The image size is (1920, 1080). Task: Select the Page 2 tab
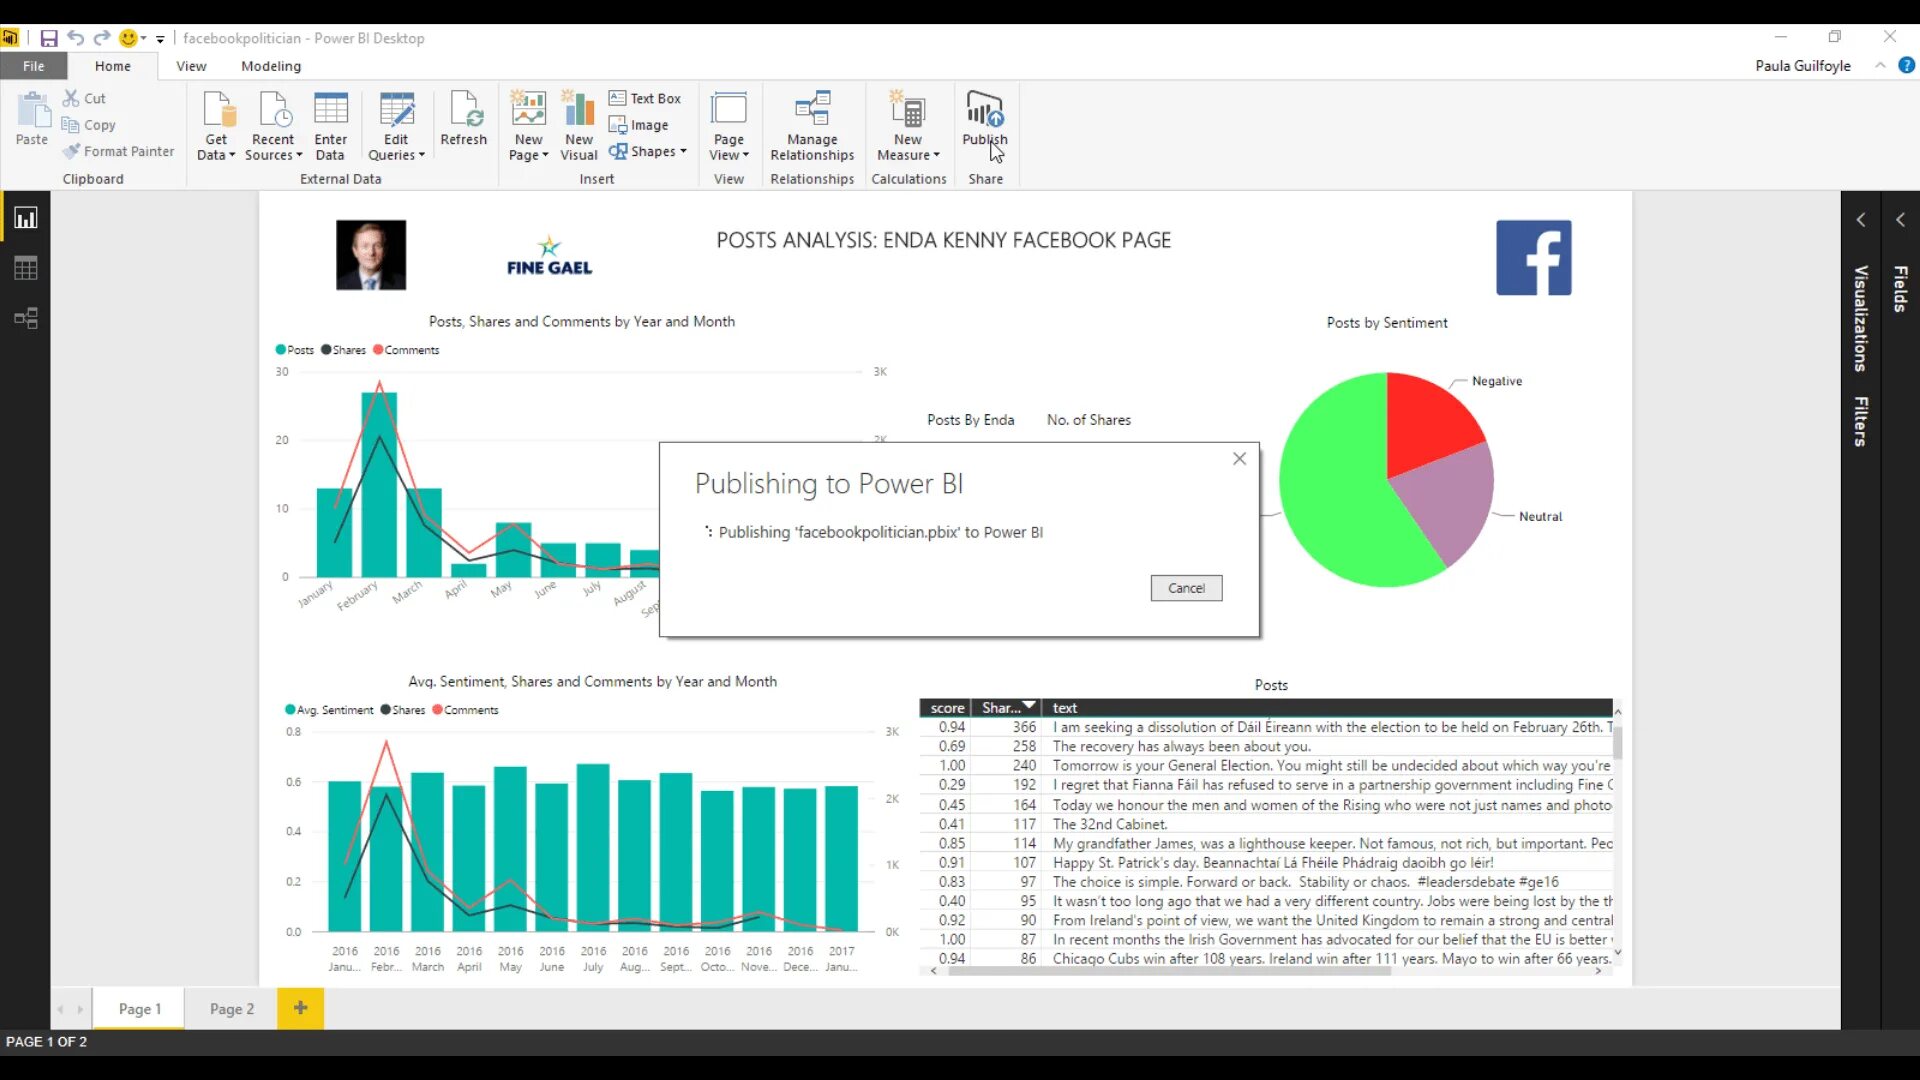pyautogui.click(x=232, y=1008)
